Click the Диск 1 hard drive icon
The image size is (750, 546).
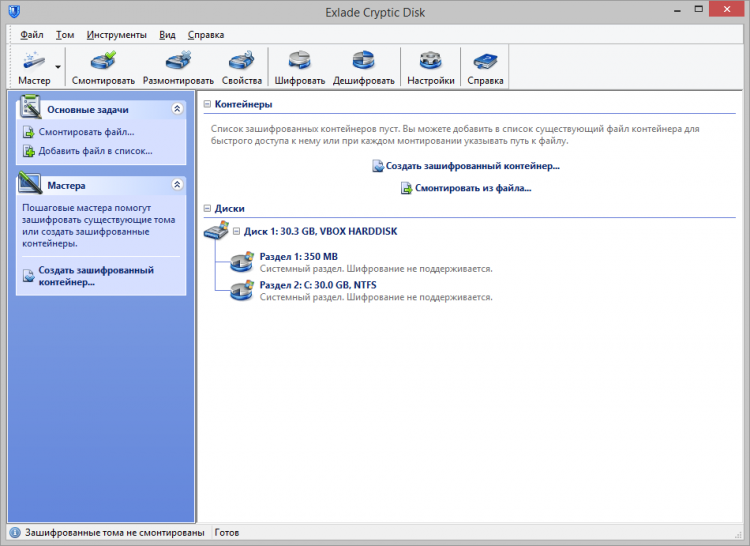pos(216,230)
